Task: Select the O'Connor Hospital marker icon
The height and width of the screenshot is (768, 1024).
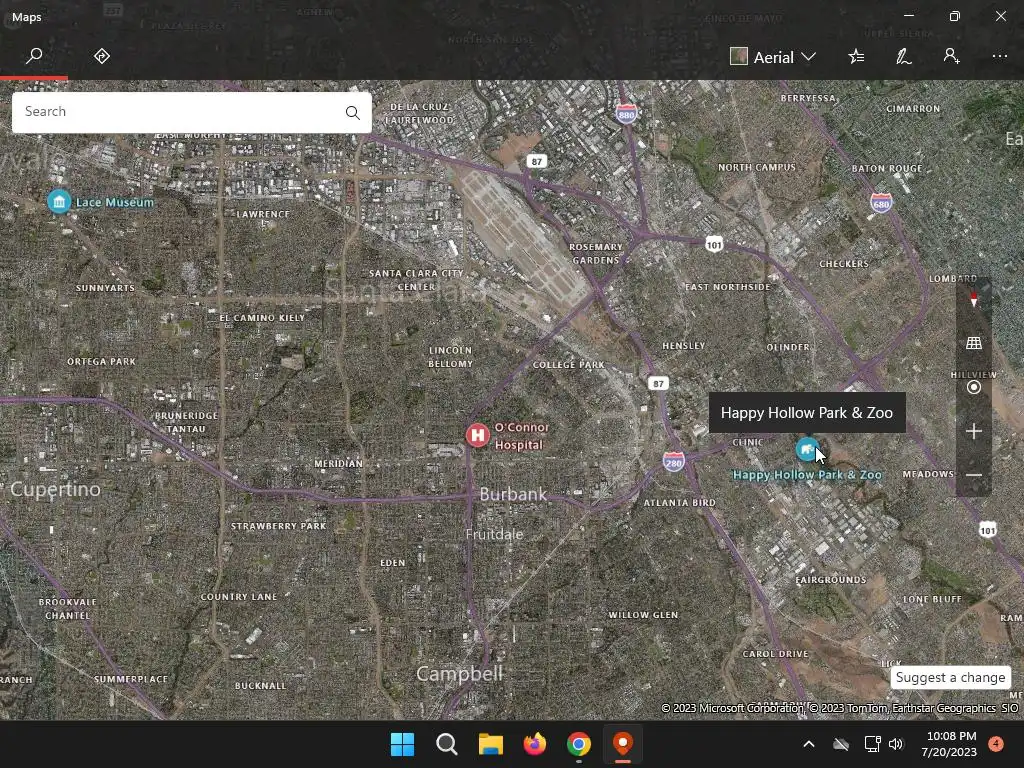Action: [477, 435]
